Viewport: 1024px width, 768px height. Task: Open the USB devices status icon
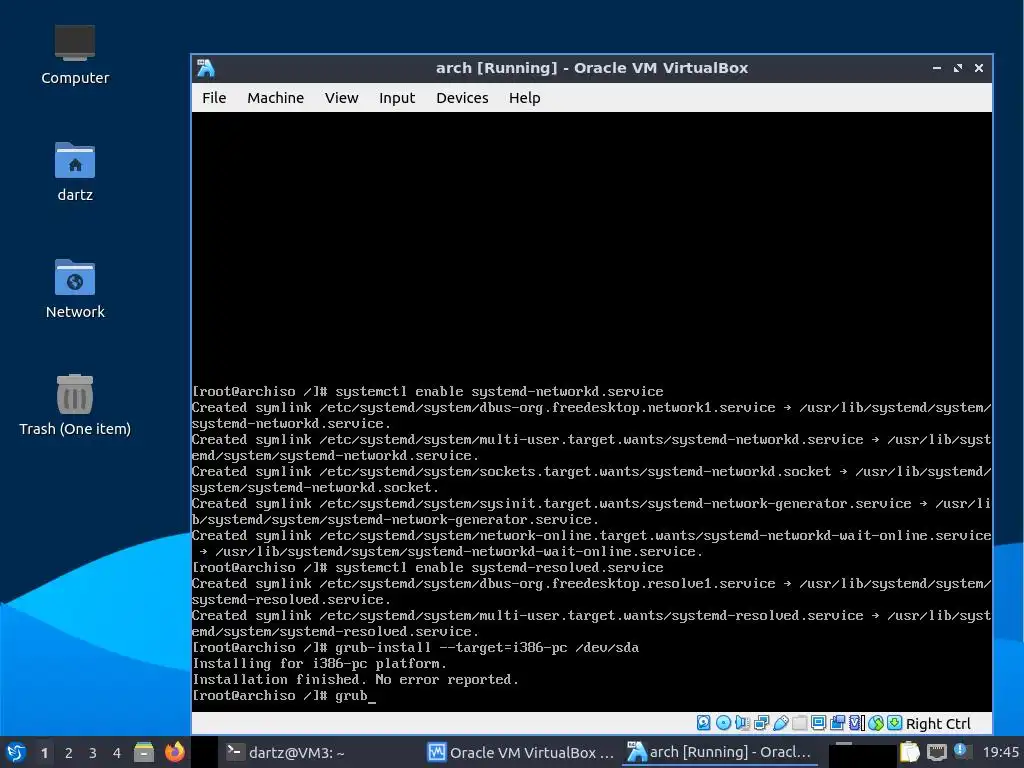point(780,723)
